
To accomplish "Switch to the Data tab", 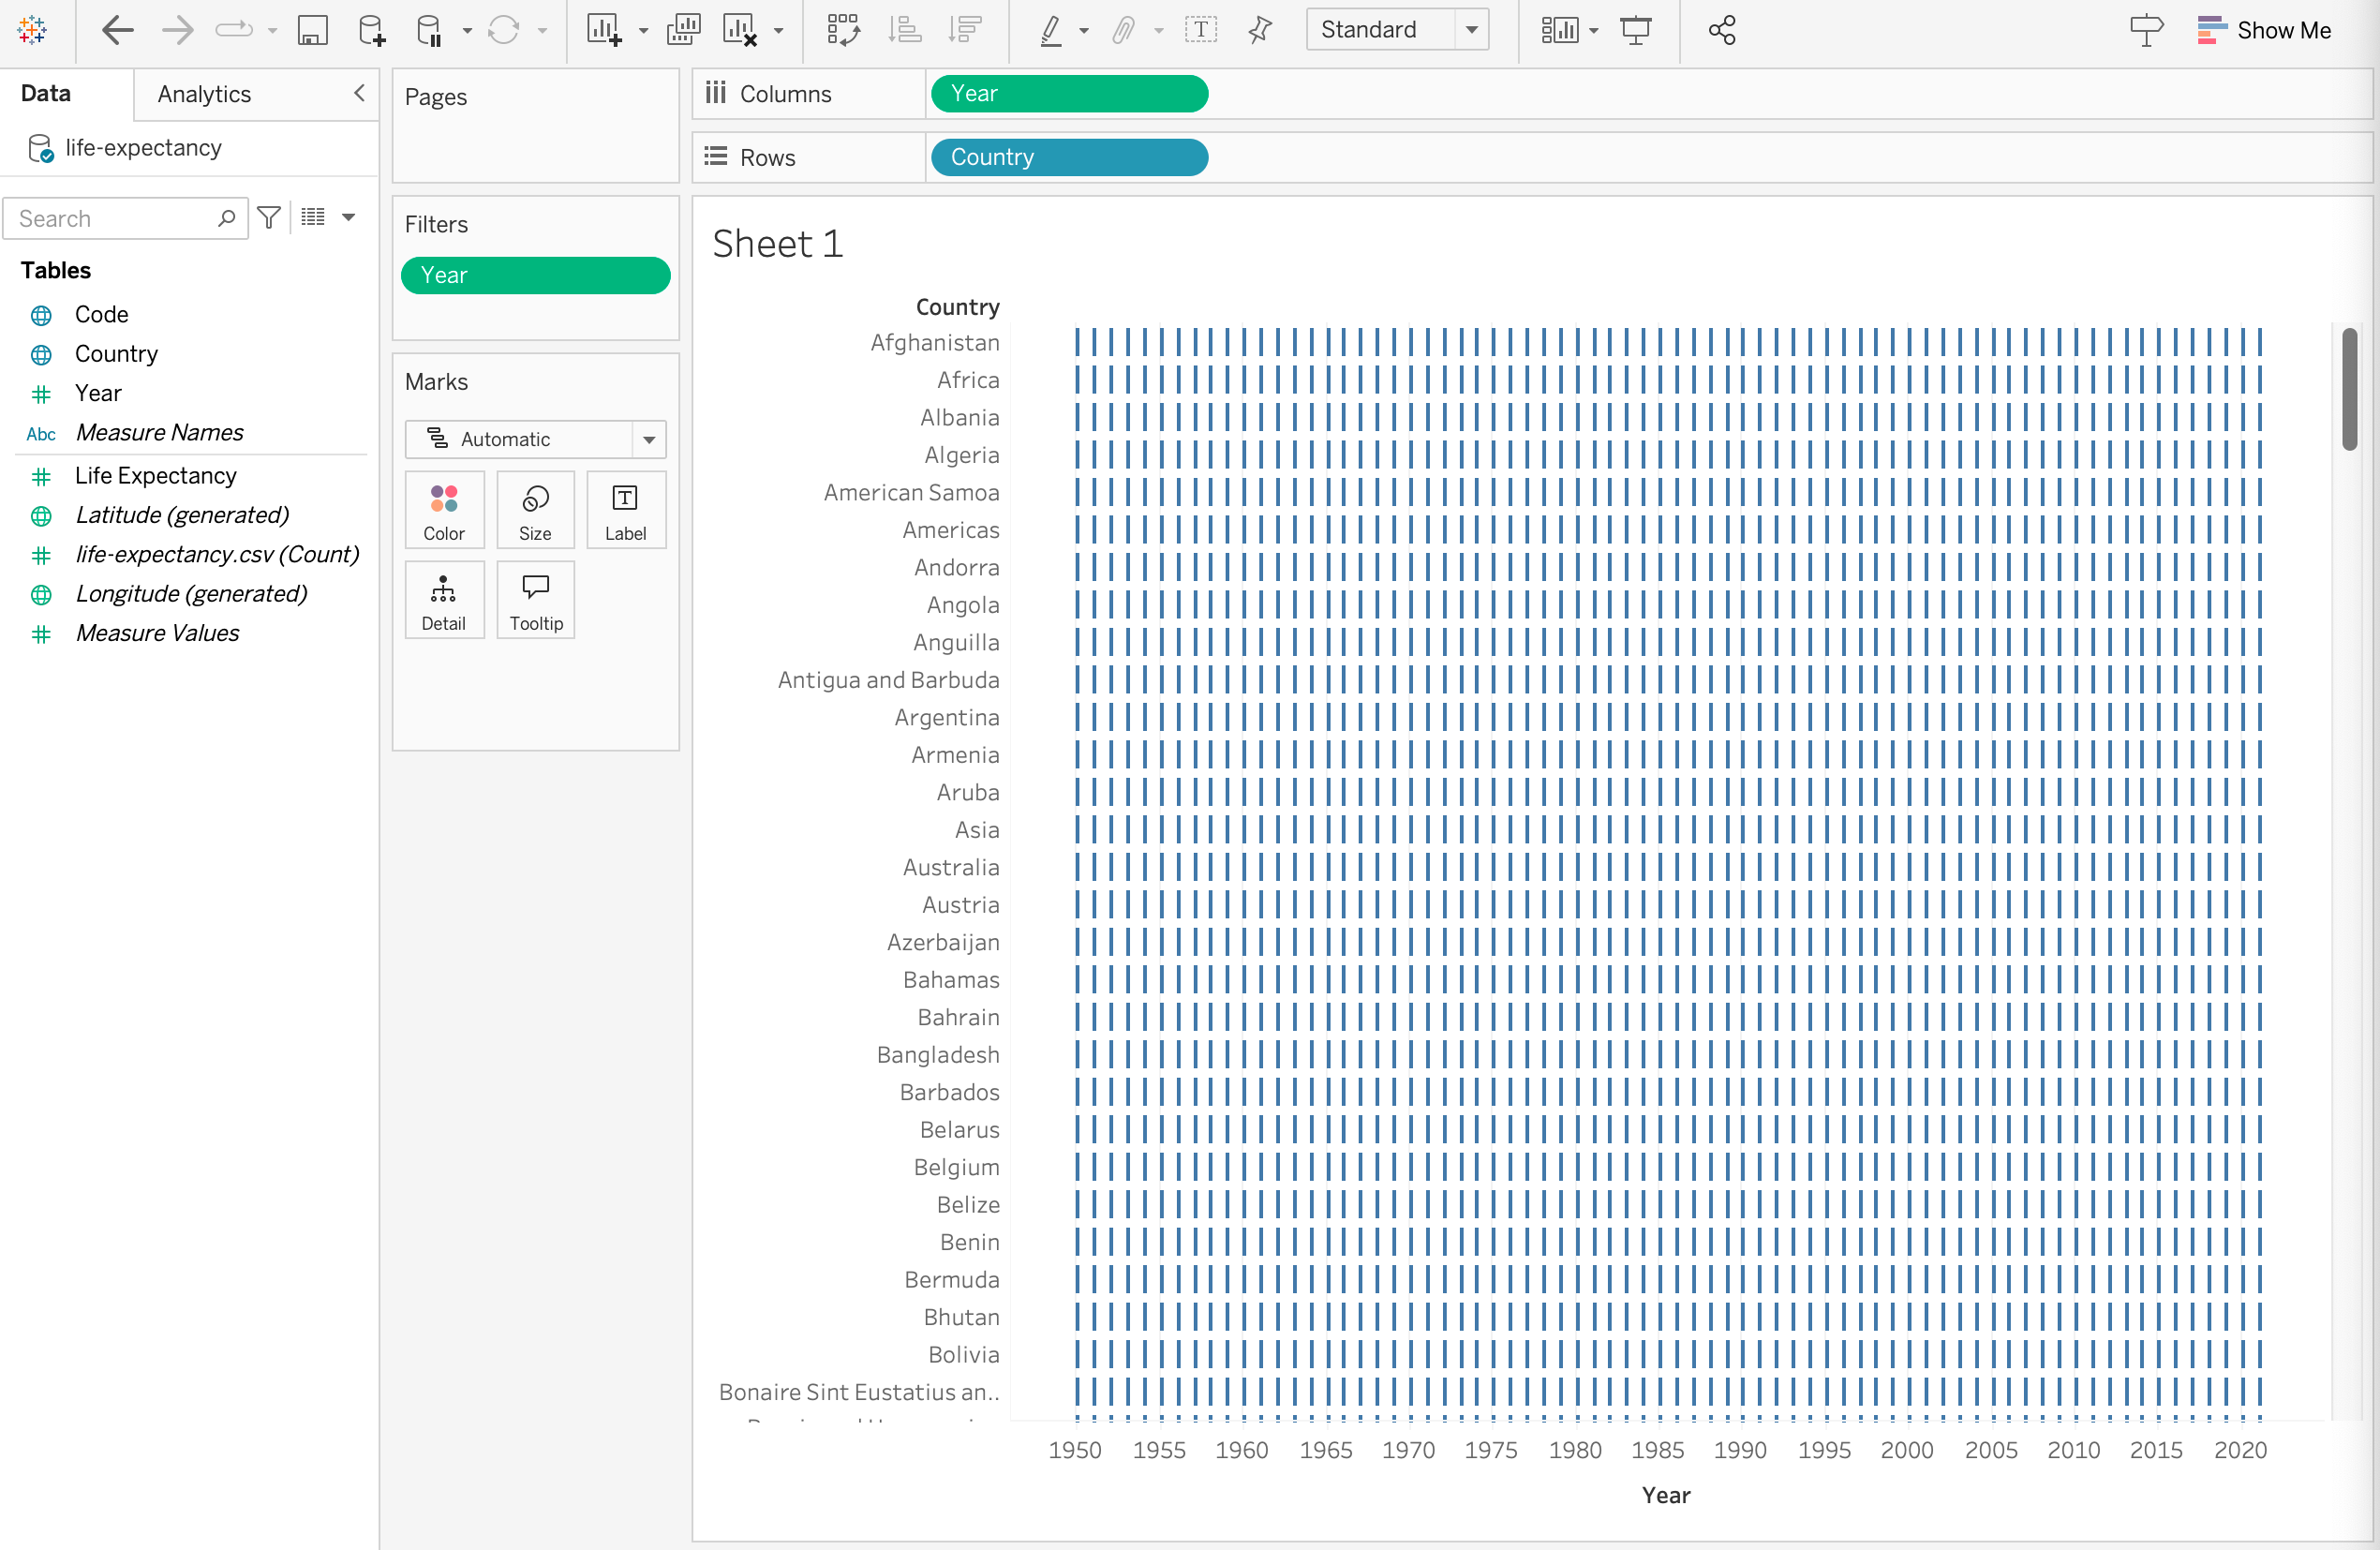I will tap(46, 93).
